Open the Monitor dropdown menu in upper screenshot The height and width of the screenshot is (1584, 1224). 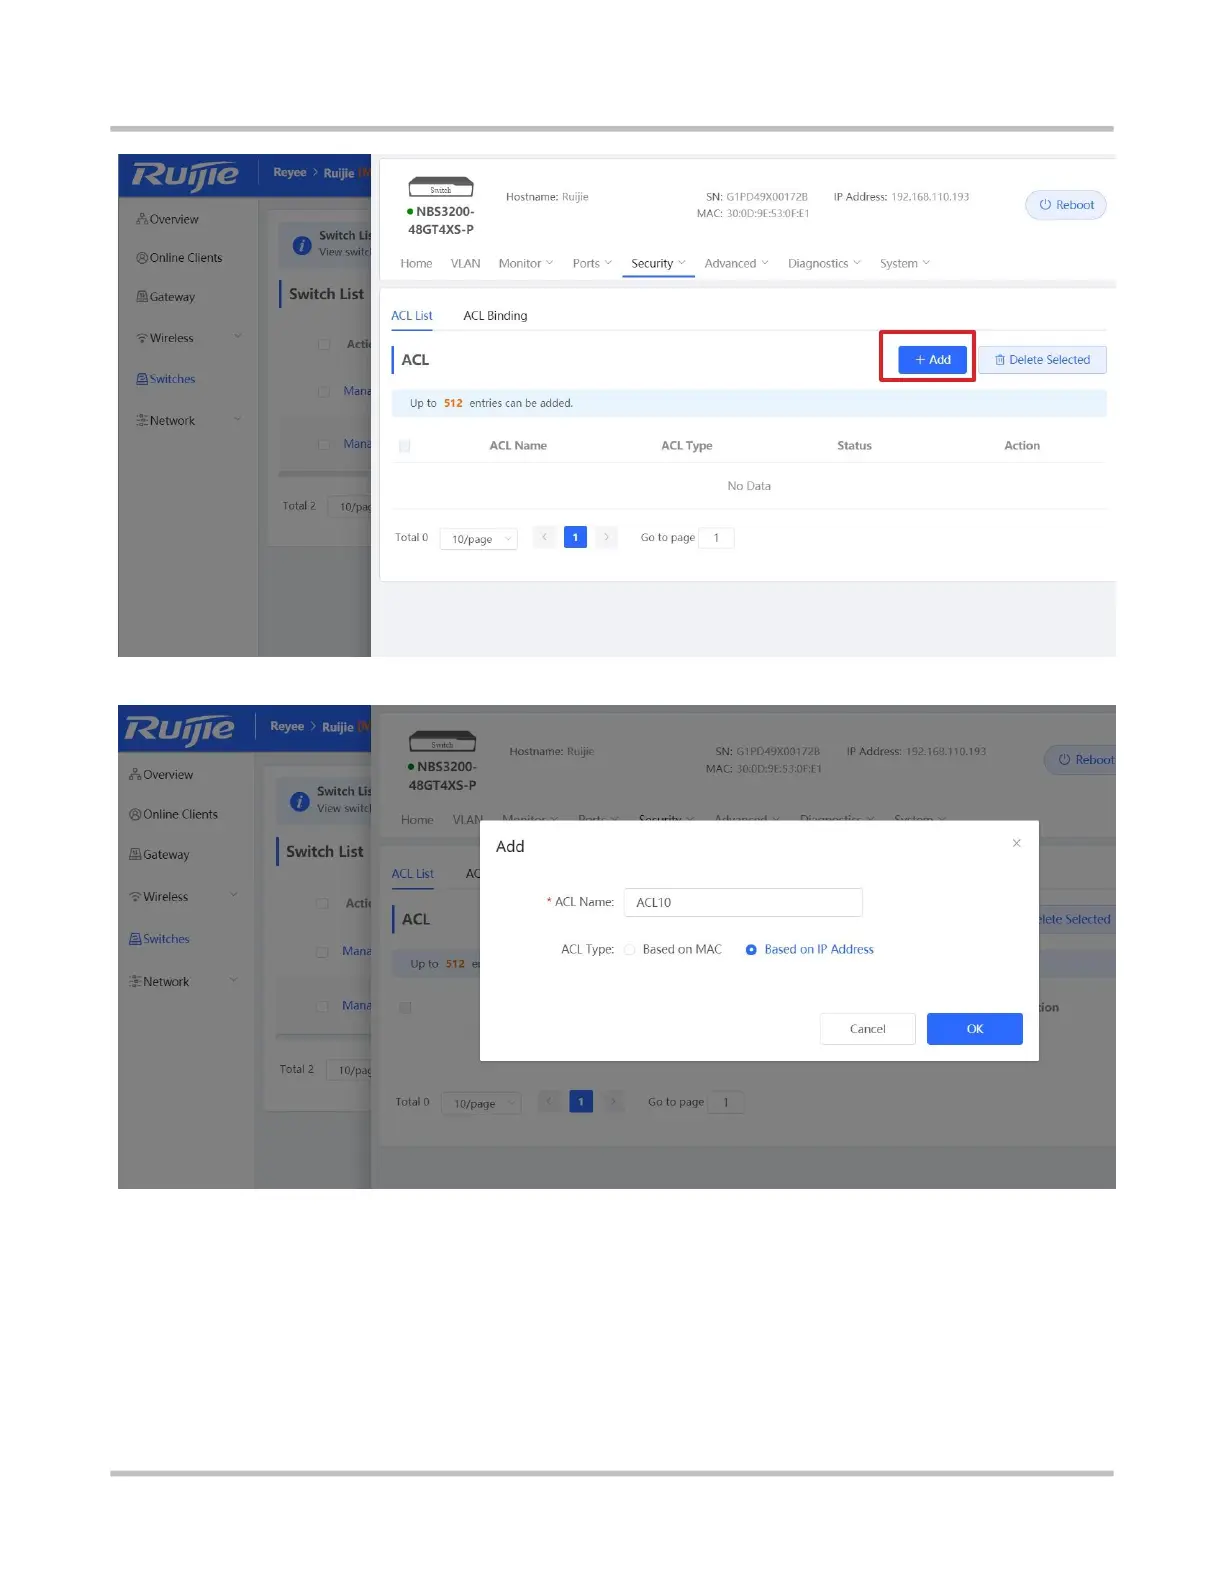[526, 264]
